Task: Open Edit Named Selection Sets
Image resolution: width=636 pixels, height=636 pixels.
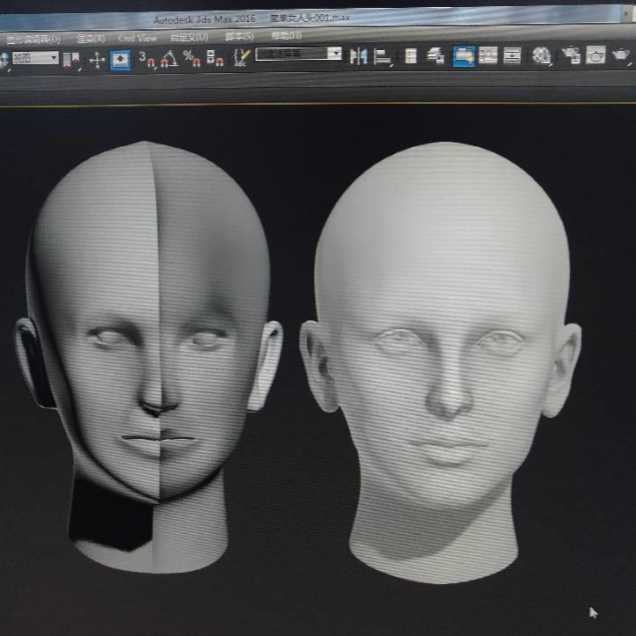Action: coord(242,58)
